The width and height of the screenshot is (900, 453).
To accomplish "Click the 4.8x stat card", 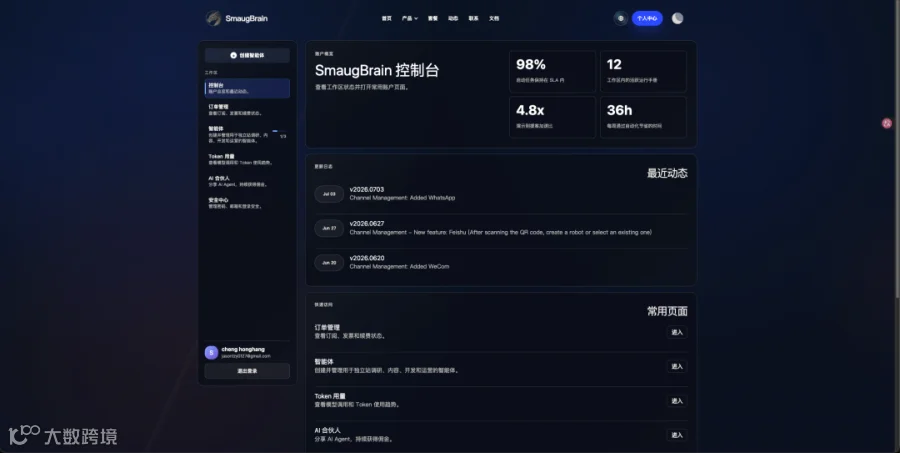I will (x=552, y=117).
